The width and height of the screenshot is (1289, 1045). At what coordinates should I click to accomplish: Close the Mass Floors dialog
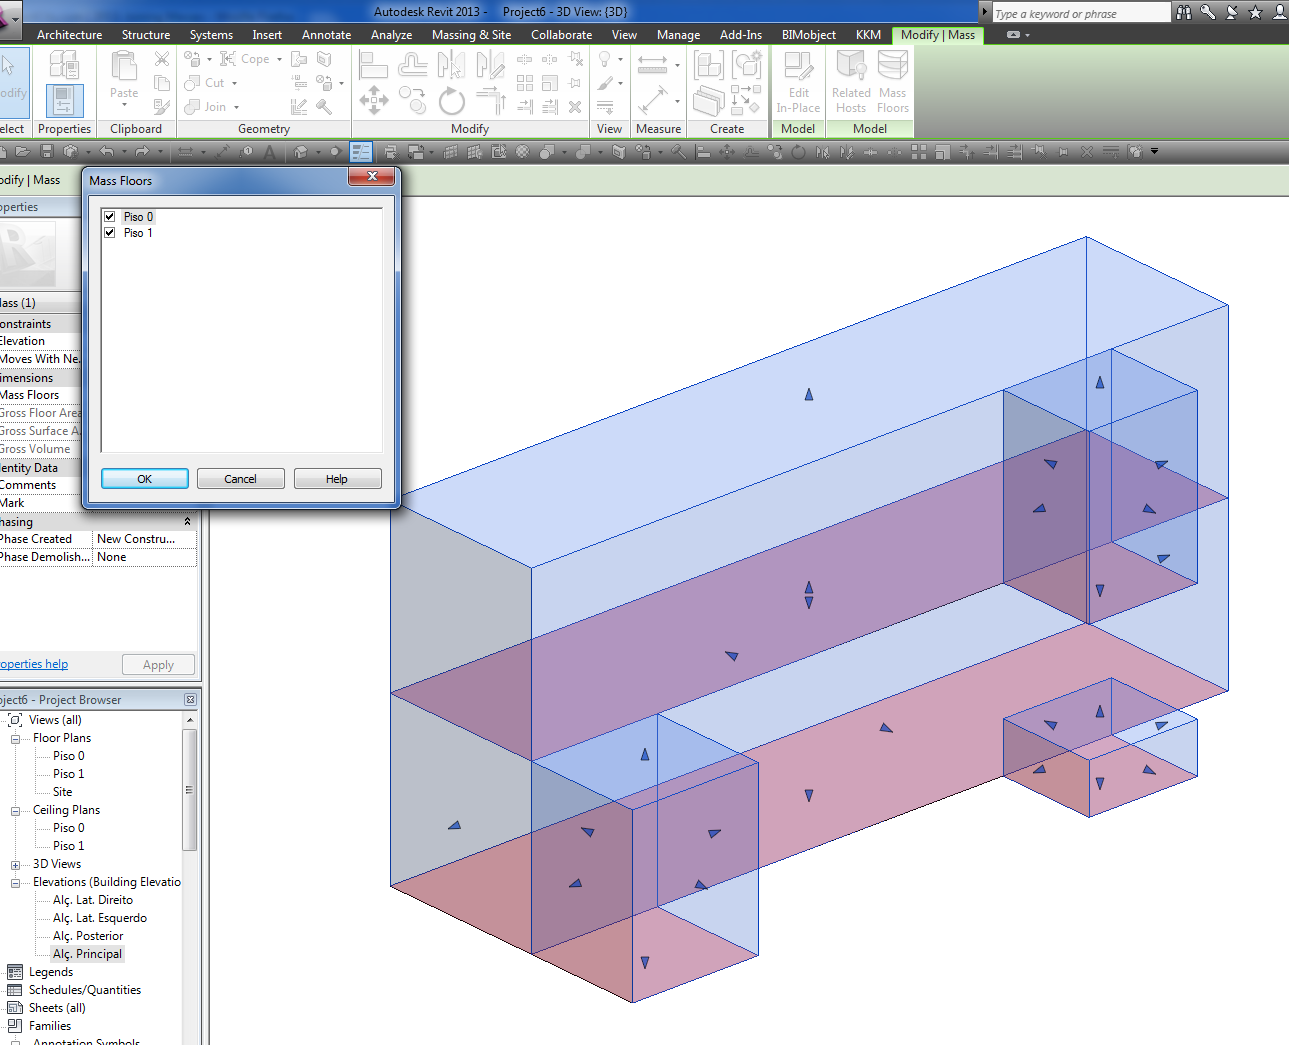click(x=372, y=176)
